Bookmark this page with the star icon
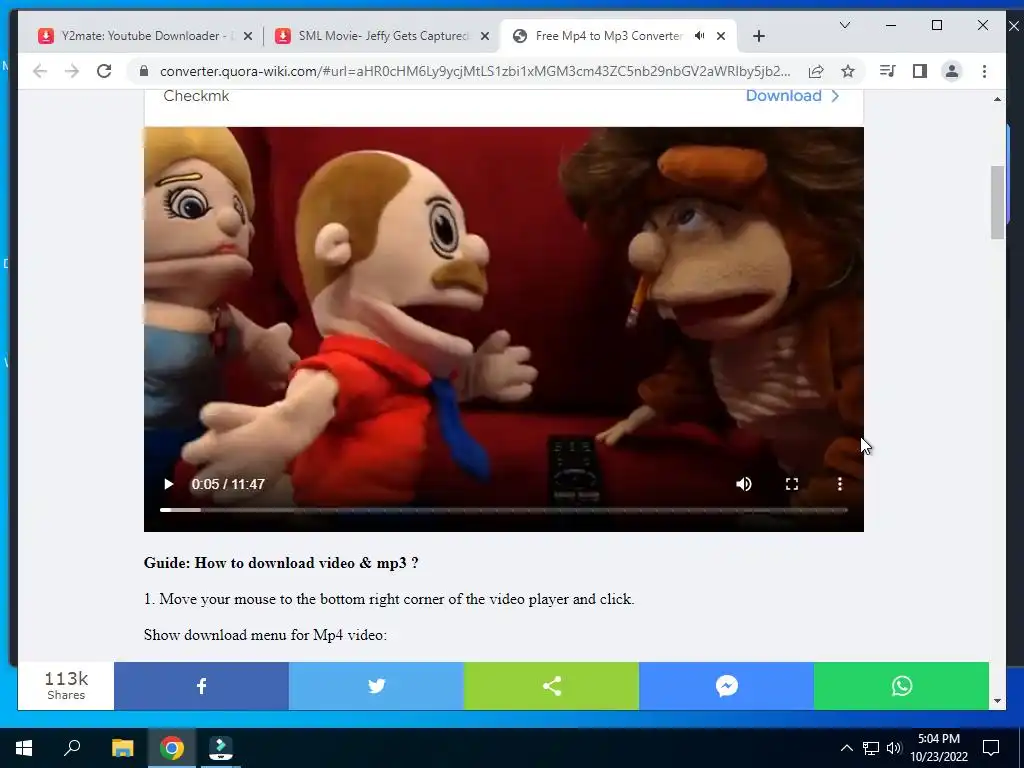 coord(848,71)
